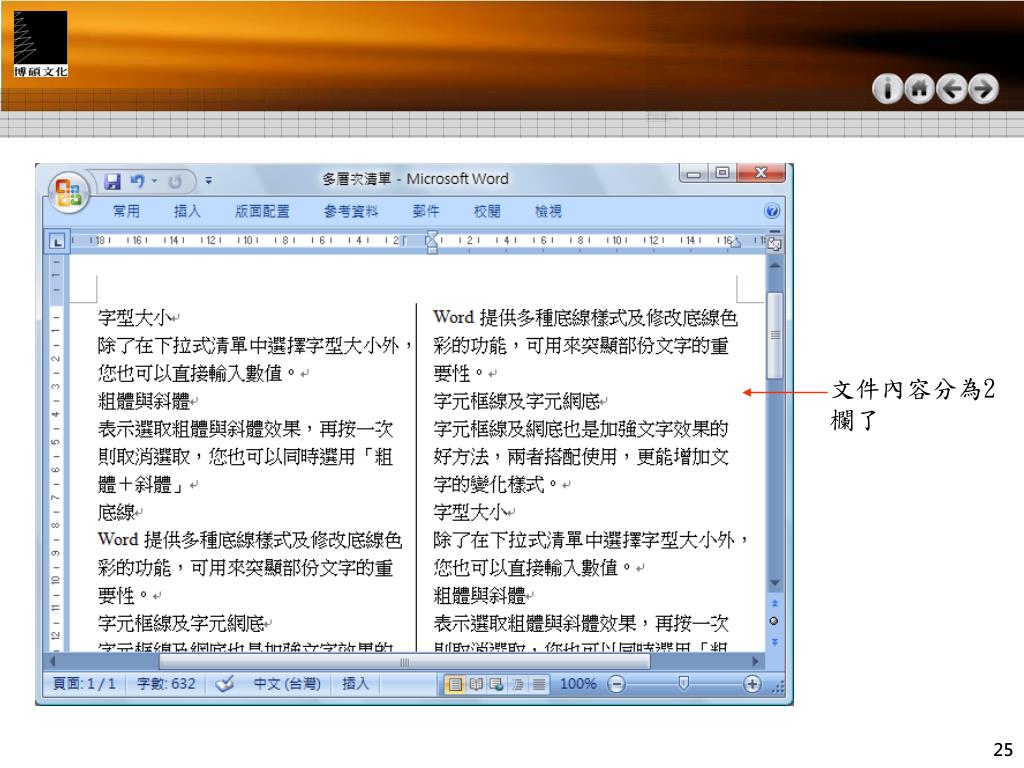Open Customize Quick Access Toolbar dropdown
The width and height of the screenshot is (1024, 768).
(208, 181)
